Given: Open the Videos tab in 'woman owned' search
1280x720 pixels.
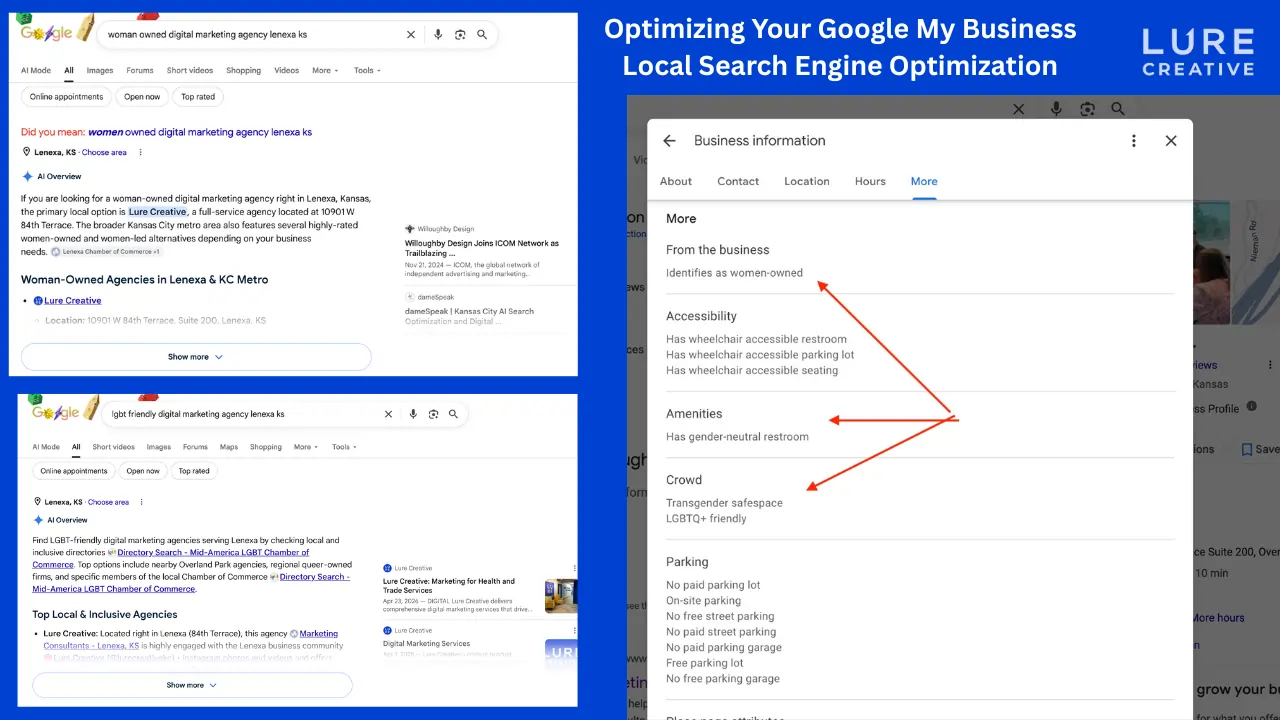Looking at the screenshot, I should (x=287, y=70).
